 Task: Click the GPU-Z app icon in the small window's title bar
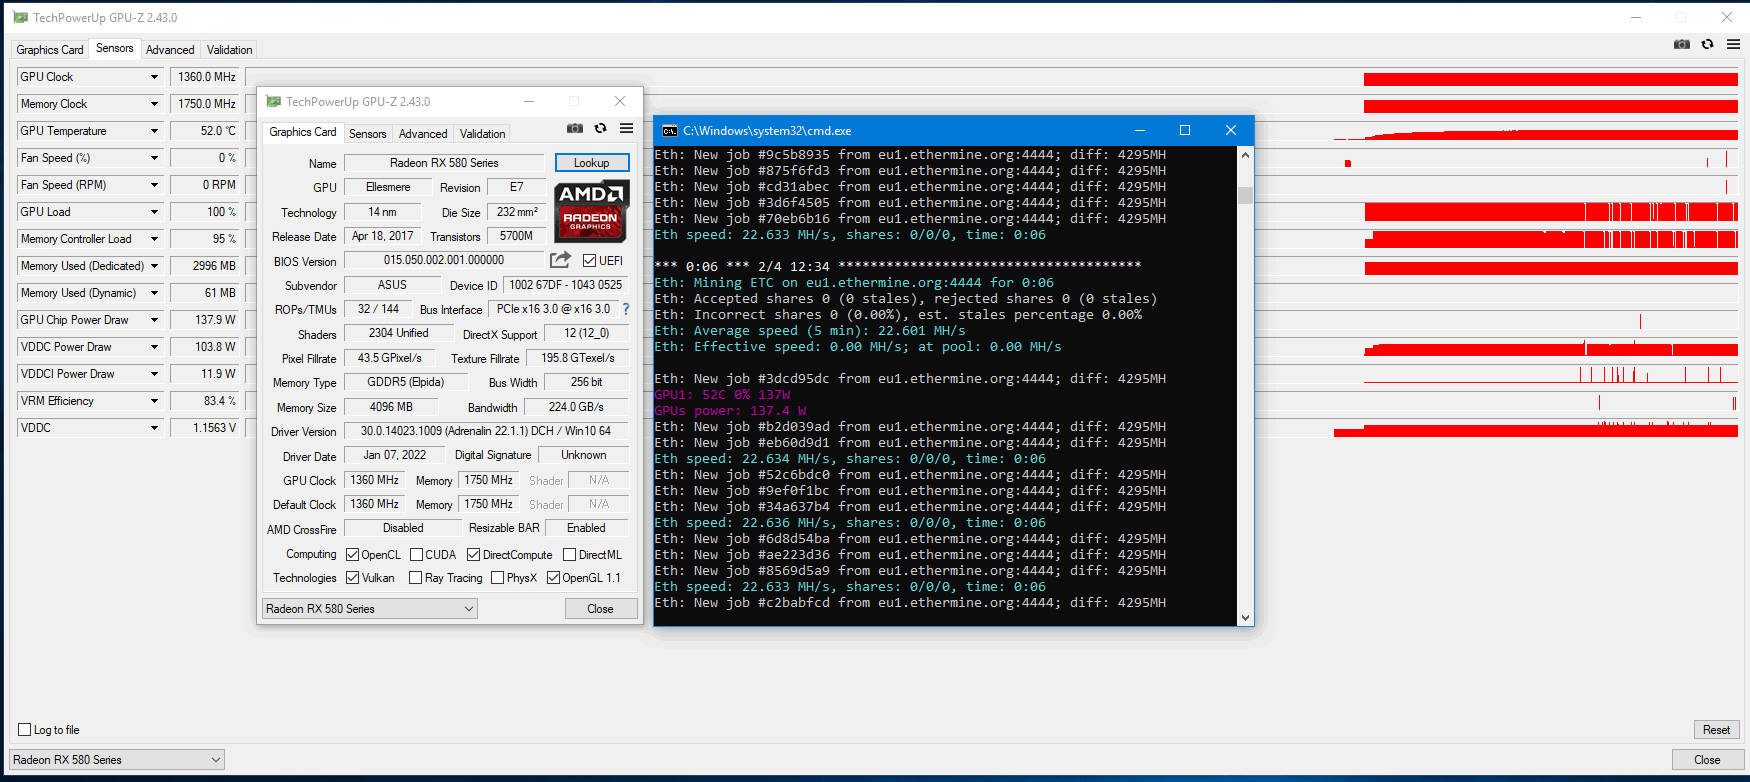[x=273, y=102]
